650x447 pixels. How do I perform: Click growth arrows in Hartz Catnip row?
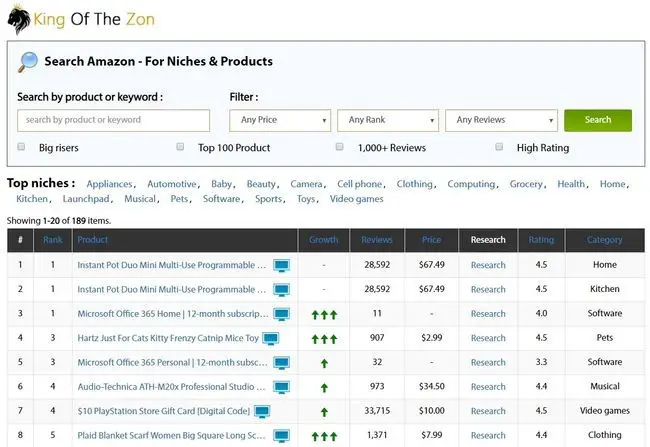pos(324,339)
